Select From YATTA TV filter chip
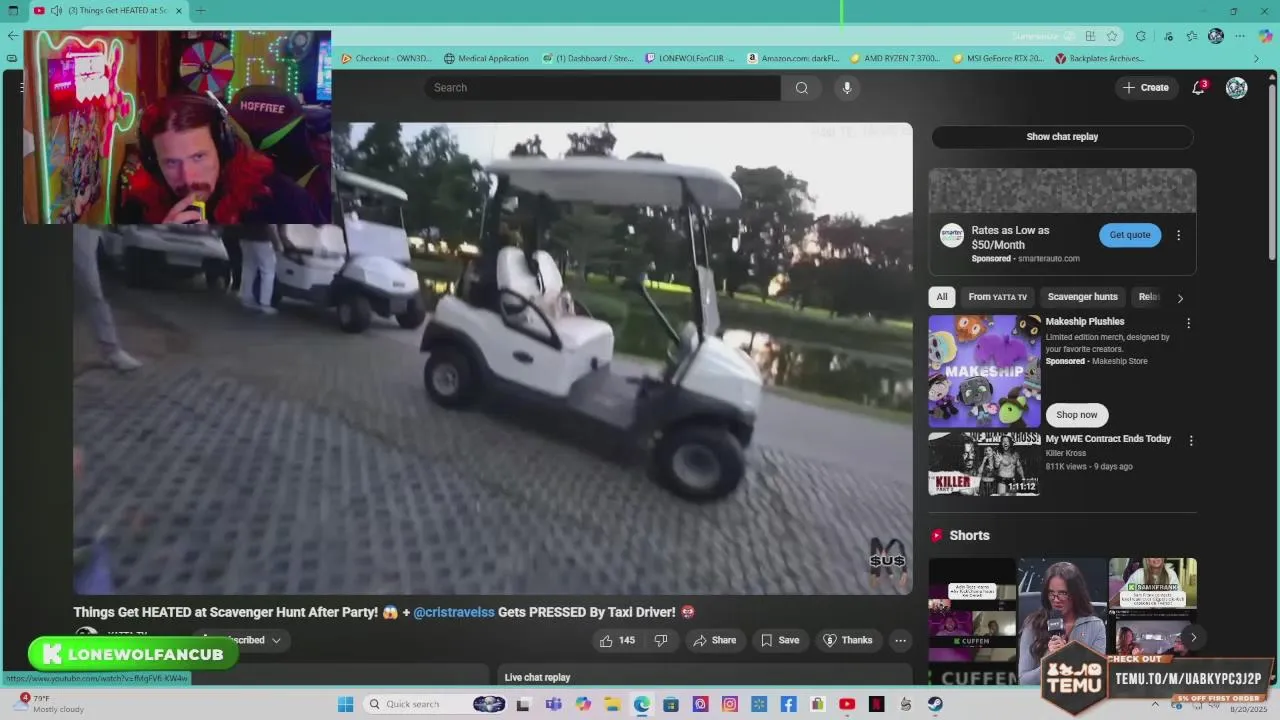 coord(997,297)
